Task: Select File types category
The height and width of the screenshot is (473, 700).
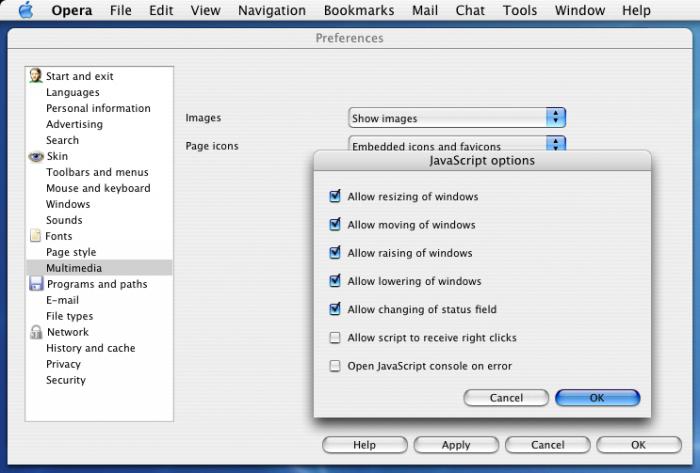Action: point(70,316)
